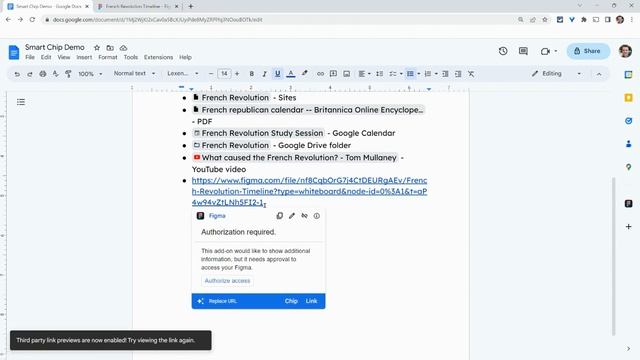Click Authorize access button
Image resolution: width=640 pixels, height=360 pixels.
click(x=227, y=281)
